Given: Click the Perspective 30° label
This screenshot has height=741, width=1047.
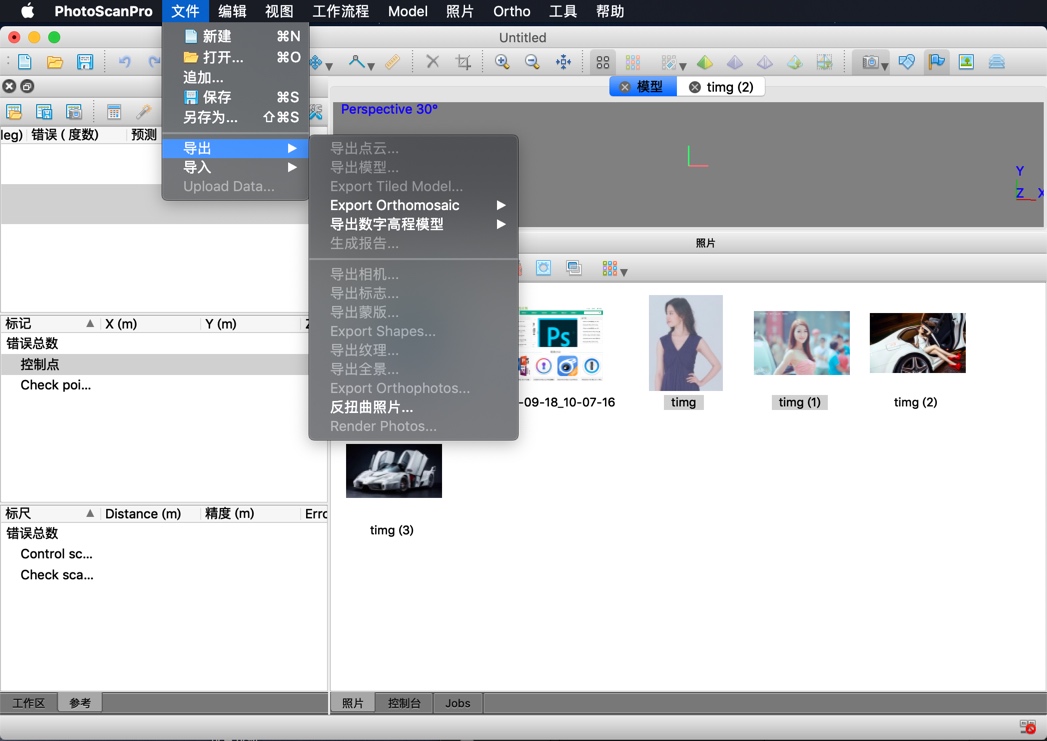Looking at the screenshot, I should 390,109.
